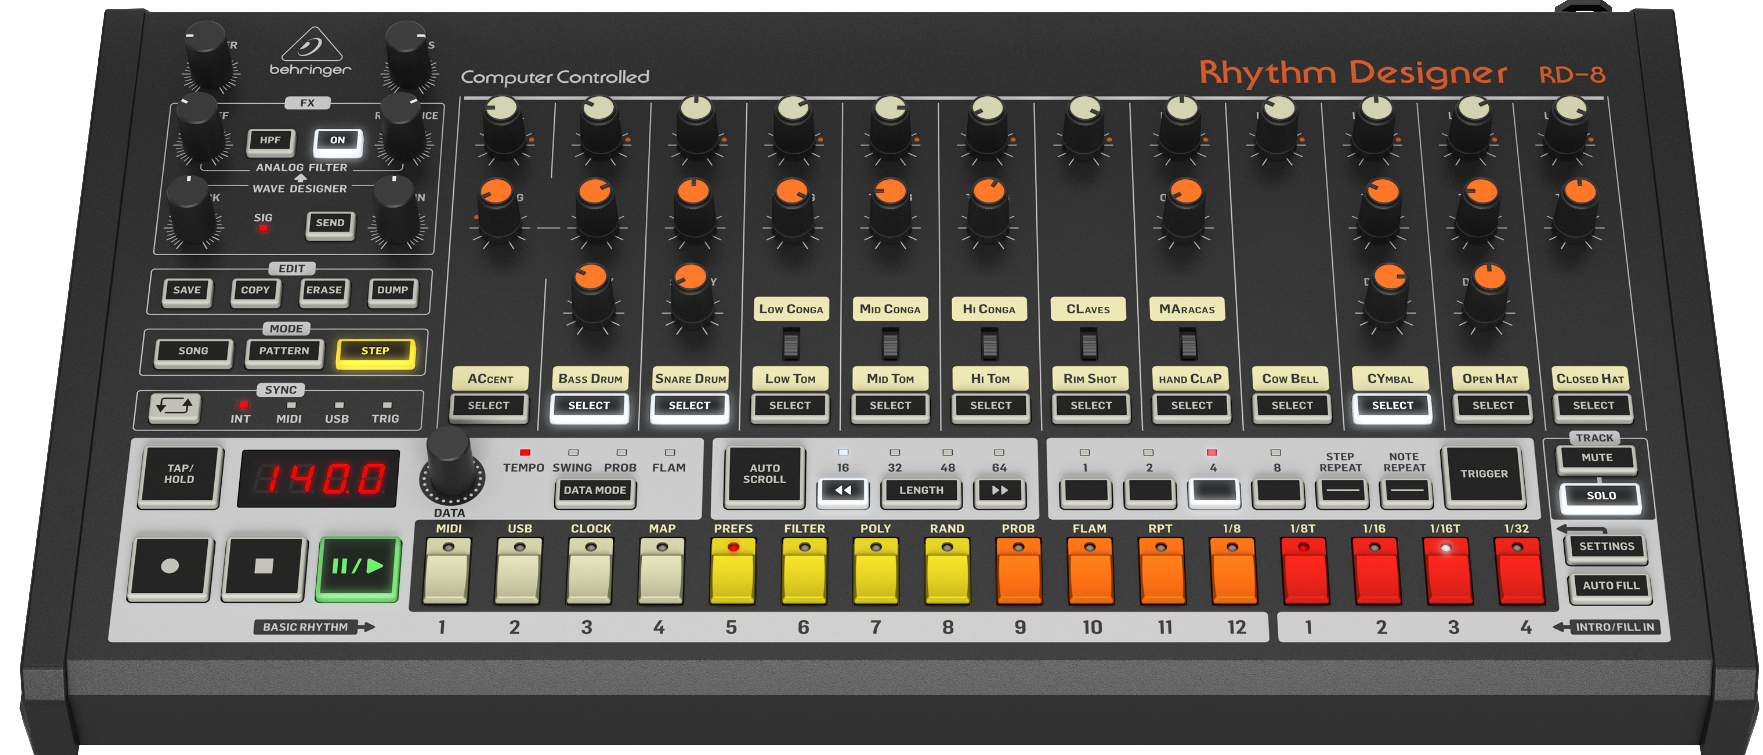
Task: Switch mode to STEP
Action: (x=375, y=352)
